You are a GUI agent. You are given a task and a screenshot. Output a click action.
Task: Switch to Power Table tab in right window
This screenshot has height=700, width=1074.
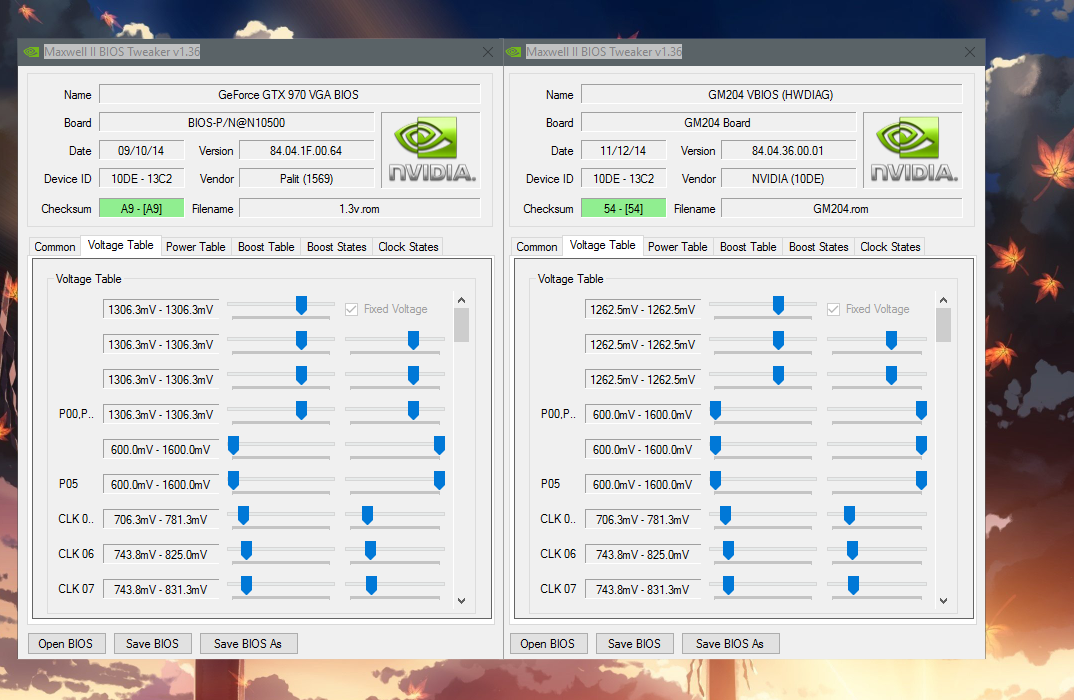[x=677, y=247]
